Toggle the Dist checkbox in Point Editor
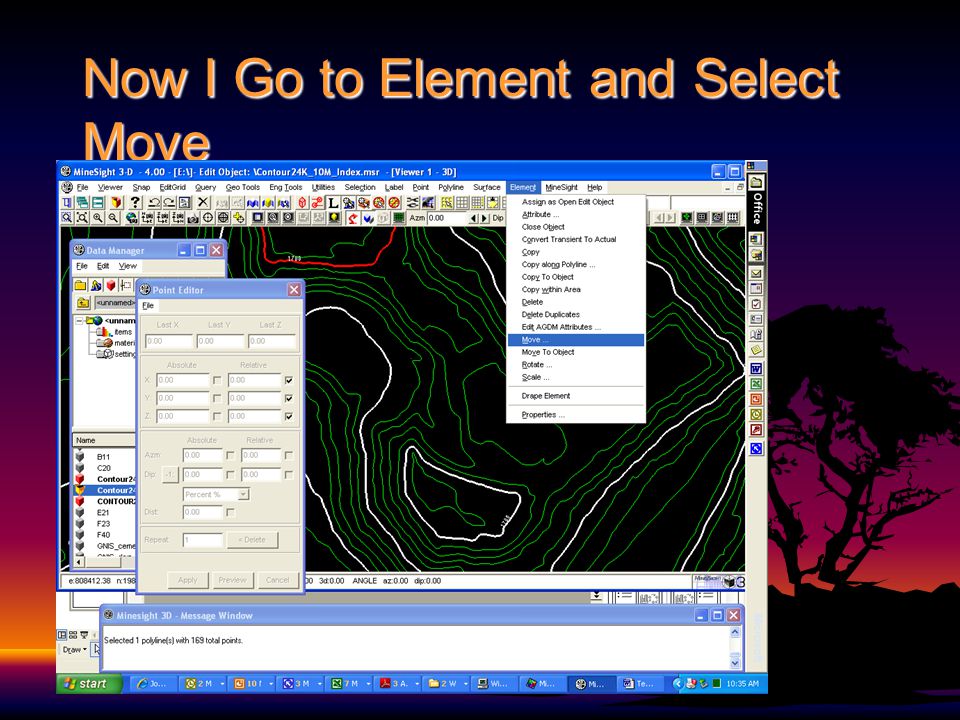 (x=230, y=512)
